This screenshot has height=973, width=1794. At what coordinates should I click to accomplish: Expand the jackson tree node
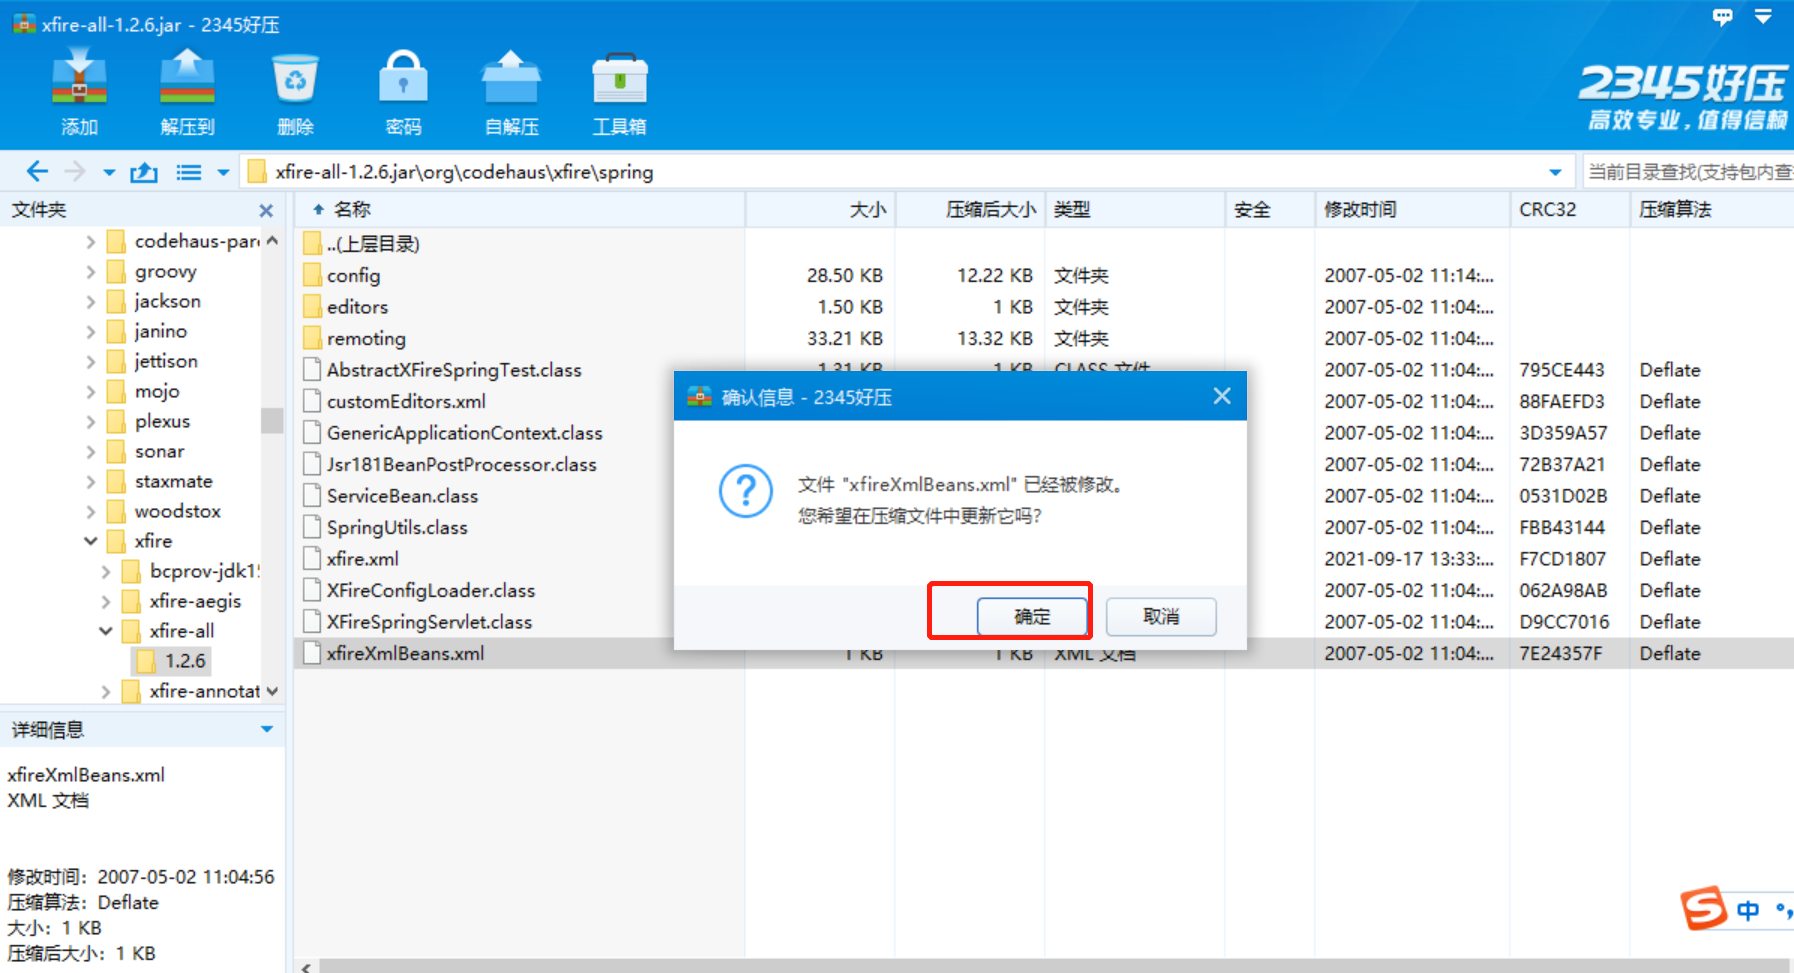pyautogui.click(x=90, y=302)
